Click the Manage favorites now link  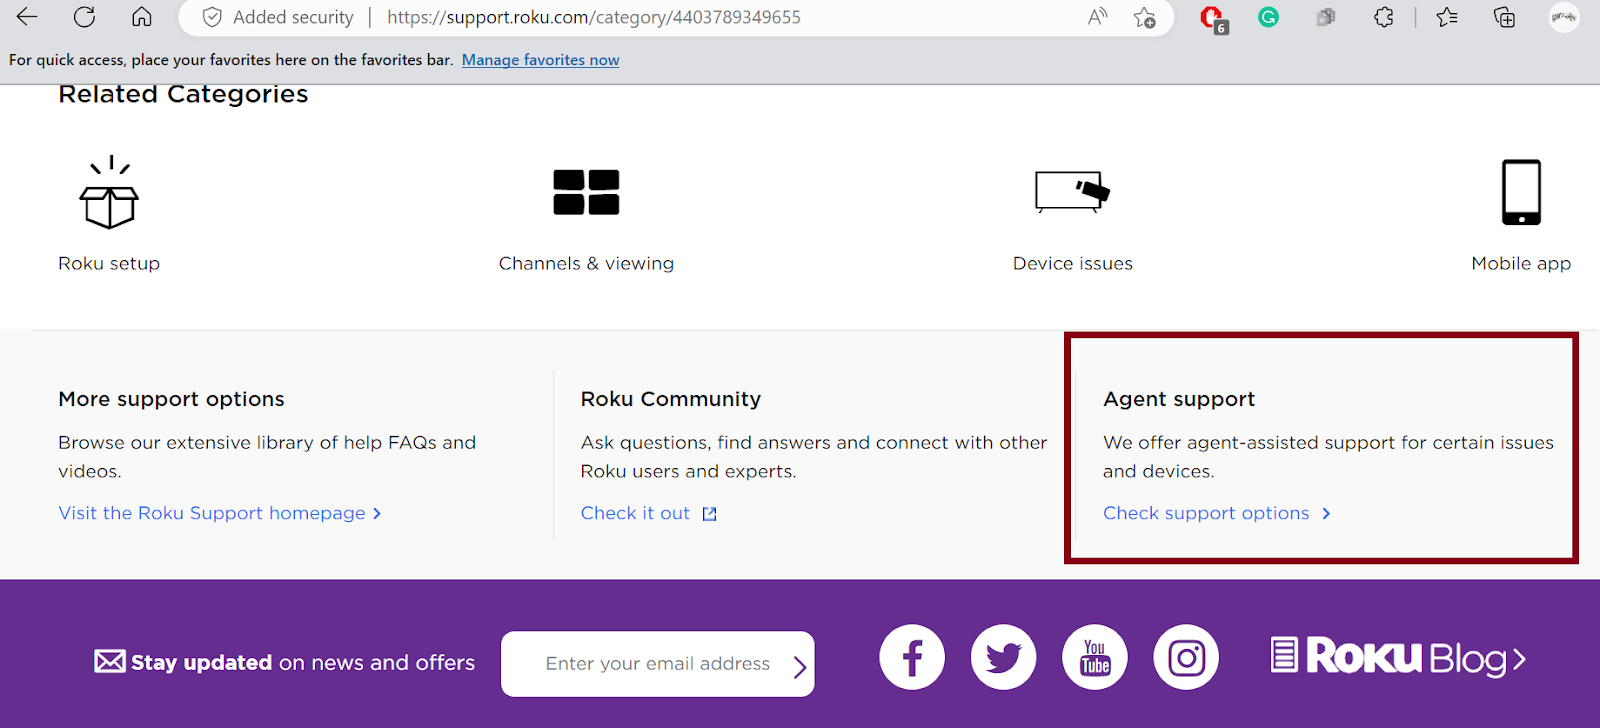(540, 60)
